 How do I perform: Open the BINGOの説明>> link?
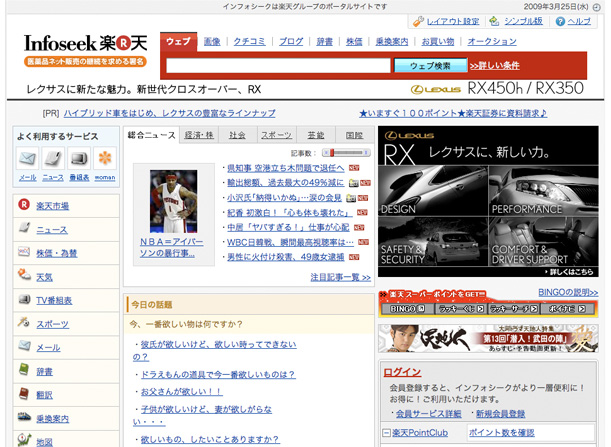[568, 292]
